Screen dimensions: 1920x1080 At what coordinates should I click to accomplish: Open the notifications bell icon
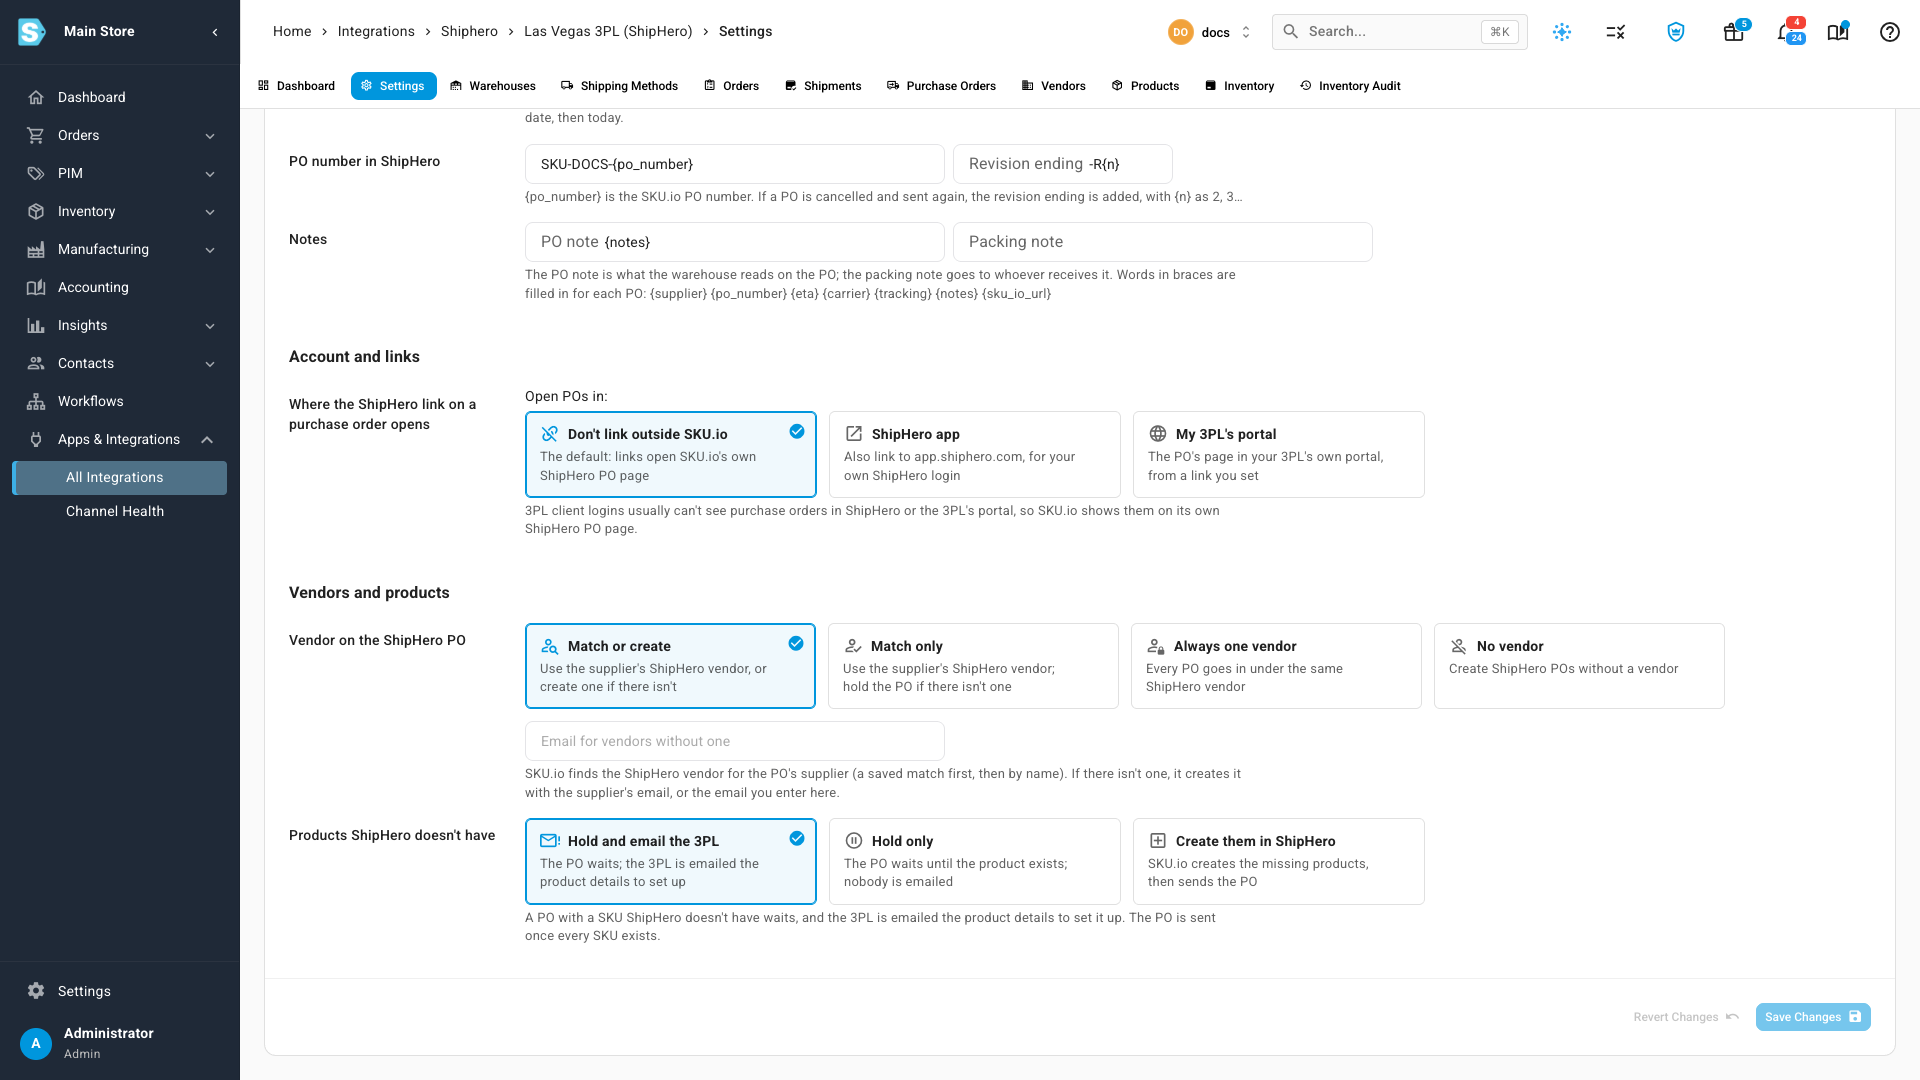(x=1785, y=32)
